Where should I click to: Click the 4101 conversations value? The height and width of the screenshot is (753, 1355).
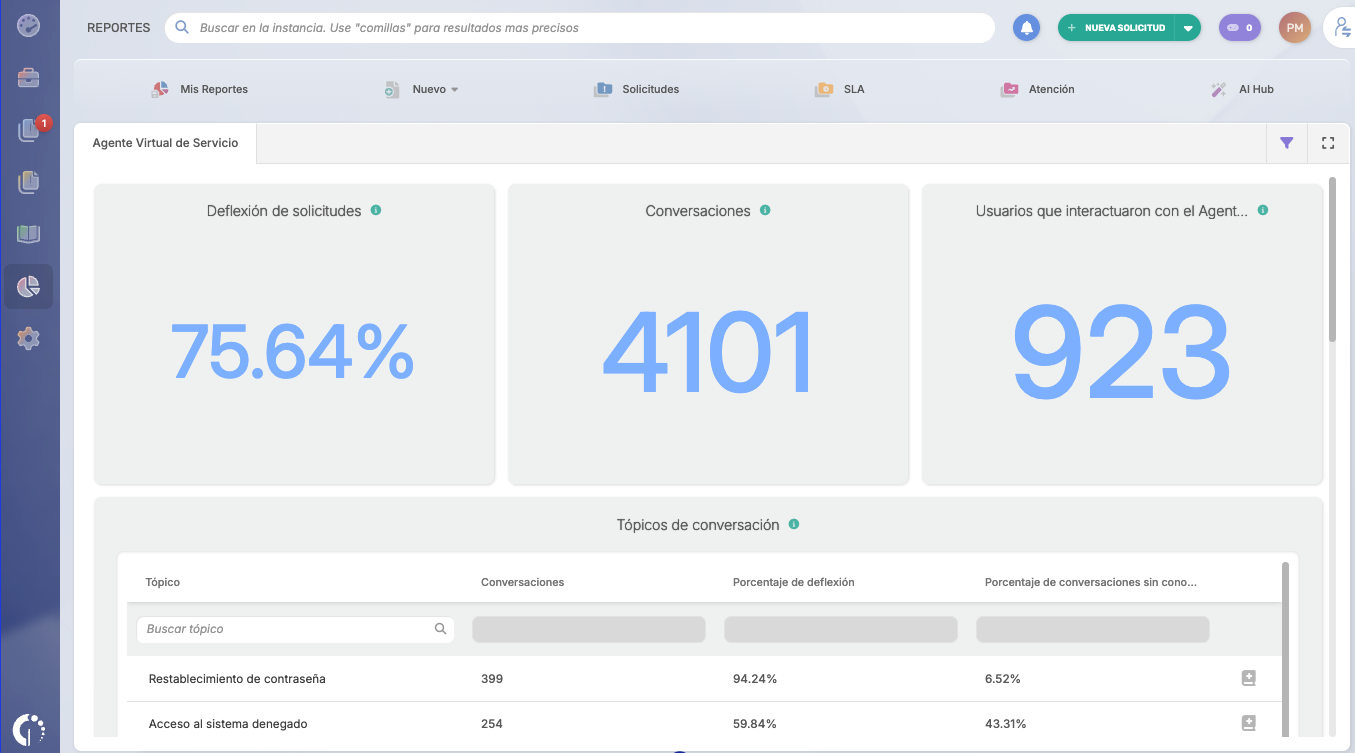(x=708, y=353)
